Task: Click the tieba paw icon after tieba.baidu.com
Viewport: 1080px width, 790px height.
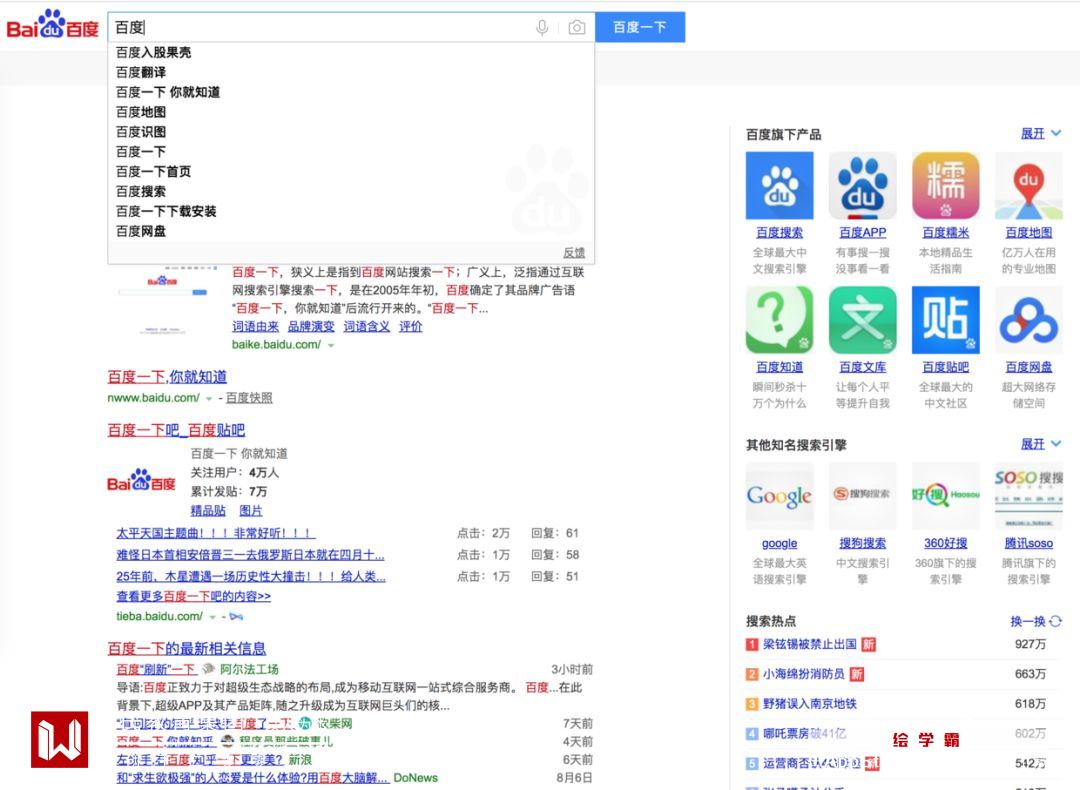Action: pos(236,616)
